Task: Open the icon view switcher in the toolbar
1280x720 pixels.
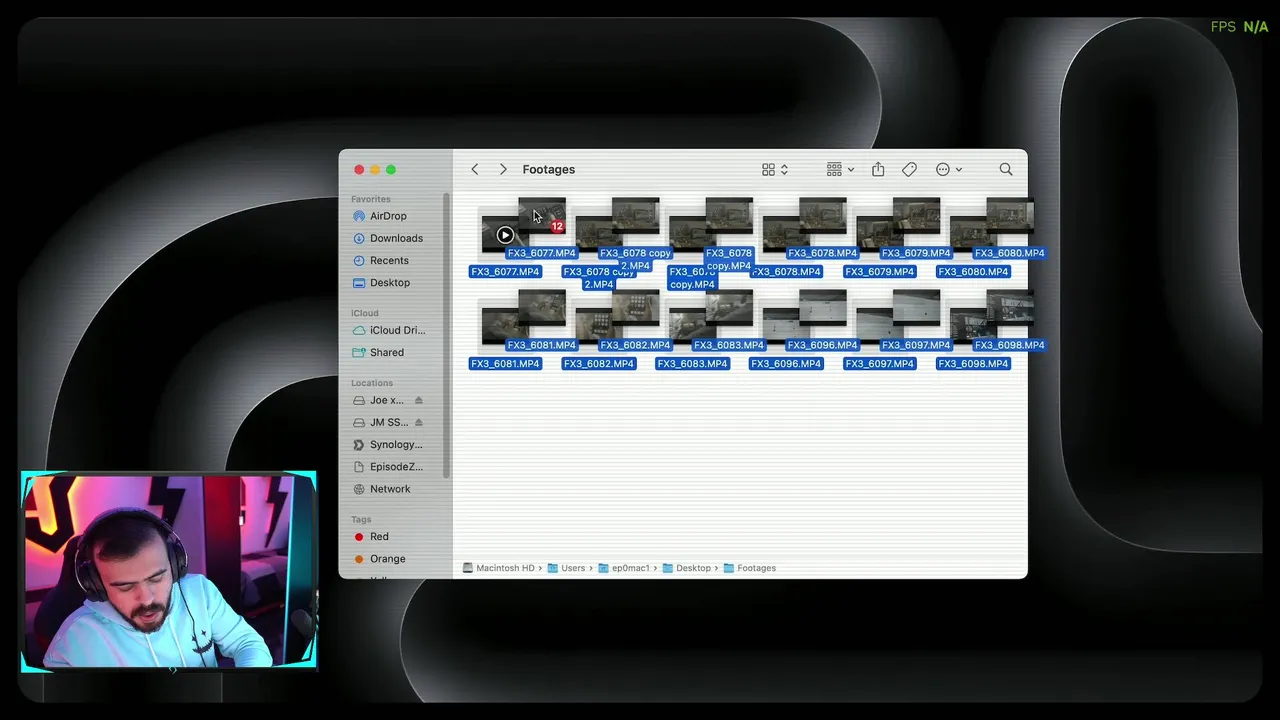Action: [x=775, y=170]
